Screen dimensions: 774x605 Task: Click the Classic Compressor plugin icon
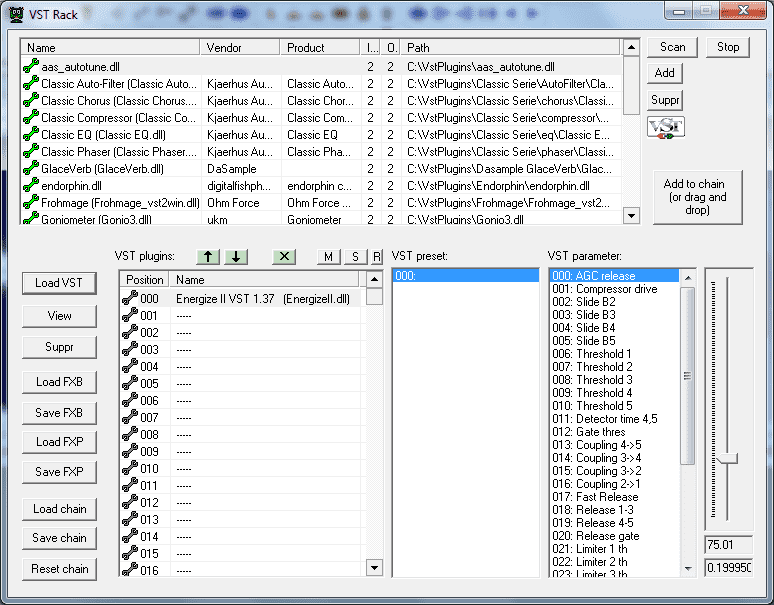tap(31, 117)
